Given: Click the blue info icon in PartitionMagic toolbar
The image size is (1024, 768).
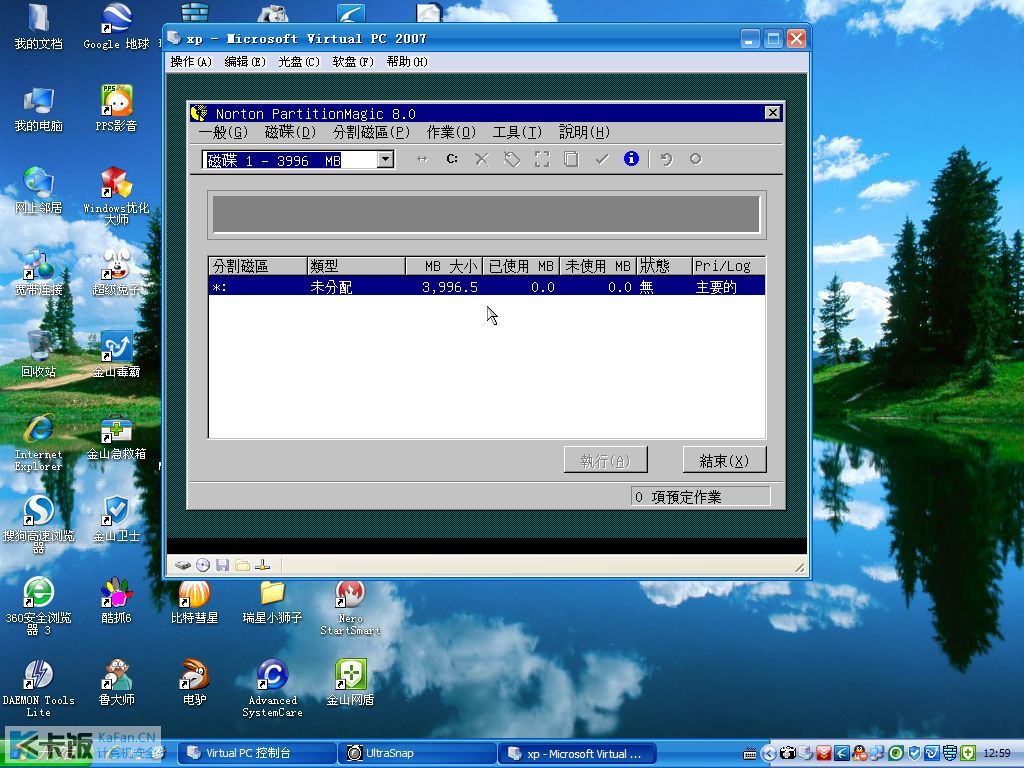Looking at the screenshot, I should click(x=631, y=159).
